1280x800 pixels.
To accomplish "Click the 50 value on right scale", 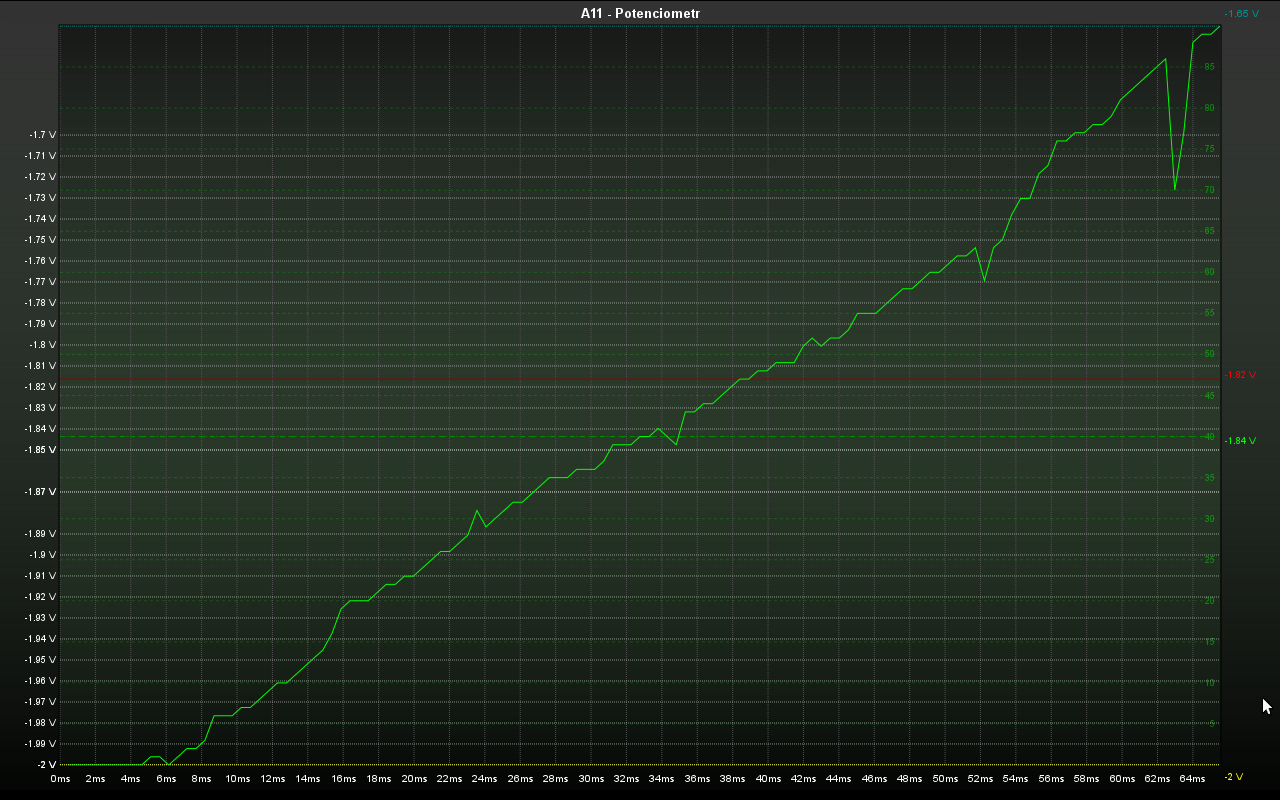I will 1209,354.
